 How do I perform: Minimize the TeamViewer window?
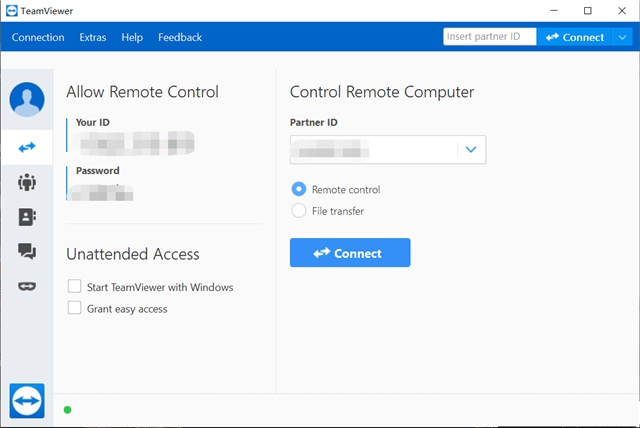coord(554,11)
